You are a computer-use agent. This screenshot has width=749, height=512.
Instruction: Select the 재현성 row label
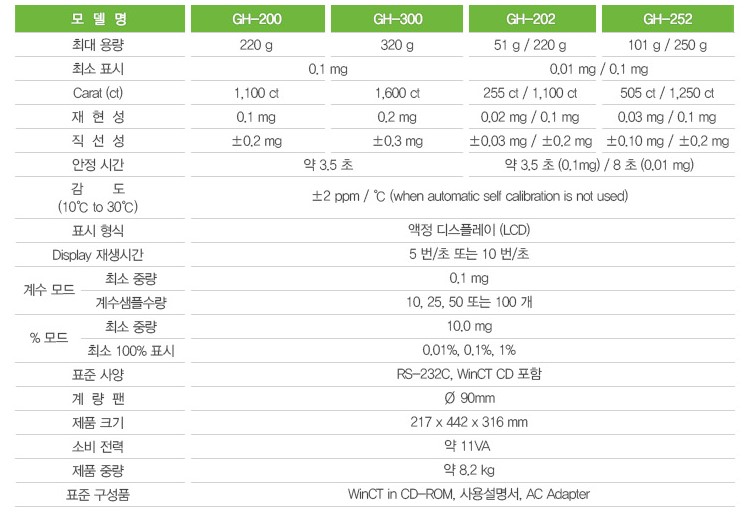tap(98, 117)
